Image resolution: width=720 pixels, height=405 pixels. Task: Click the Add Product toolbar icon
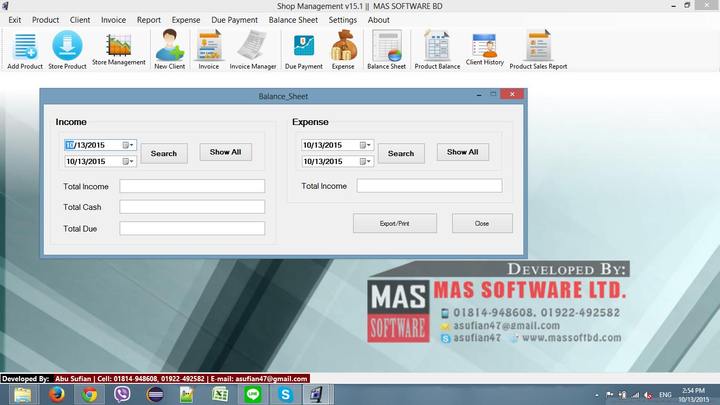click(24, 48)
